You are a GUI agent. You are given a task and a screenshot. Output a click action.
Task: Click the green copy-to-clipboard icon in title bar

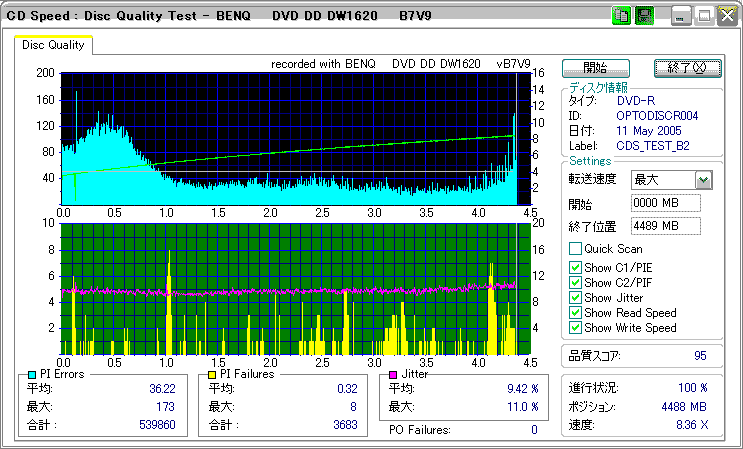621,15
